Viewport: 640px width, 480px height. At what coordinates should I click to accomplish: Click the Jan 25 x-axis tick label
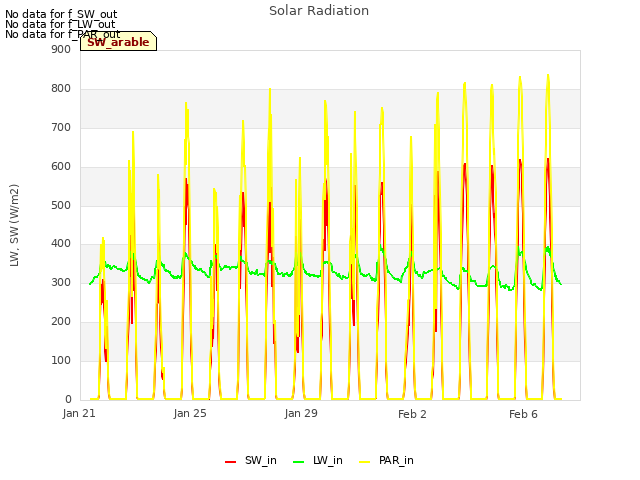[190, 413]
